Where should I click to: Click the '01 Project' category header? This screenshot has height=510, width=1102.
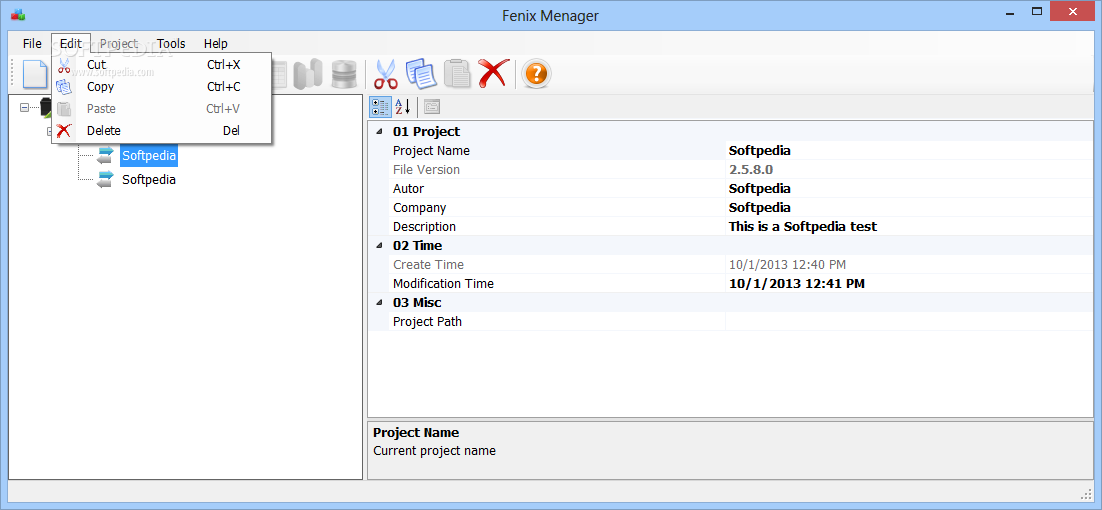(x=426, y=131)
